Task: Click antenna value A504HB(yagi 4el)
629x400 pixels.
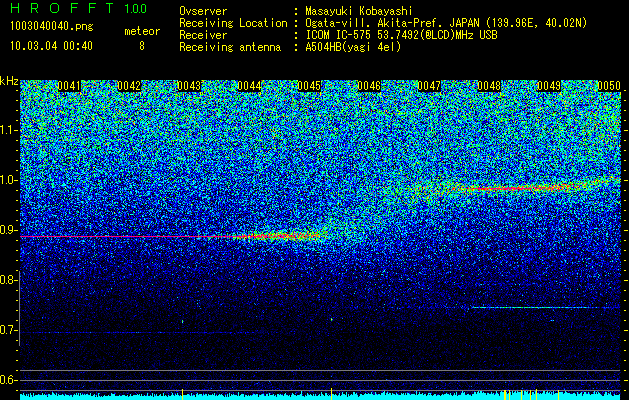Action: (353, 47)
